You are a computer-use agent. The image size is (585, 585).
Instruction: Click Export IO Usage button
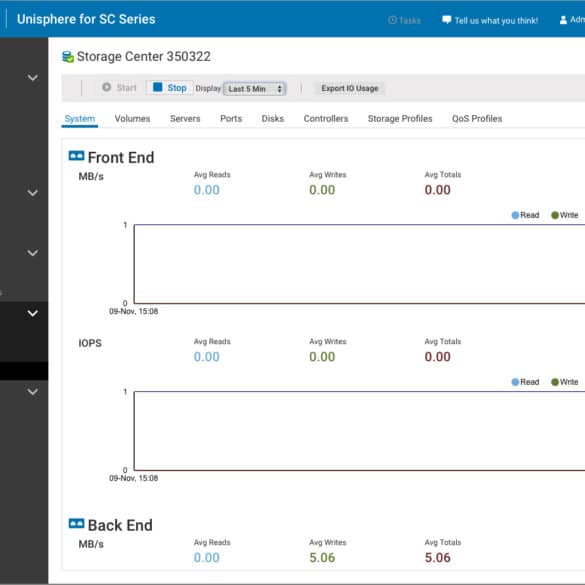click(x=350, y=88)
